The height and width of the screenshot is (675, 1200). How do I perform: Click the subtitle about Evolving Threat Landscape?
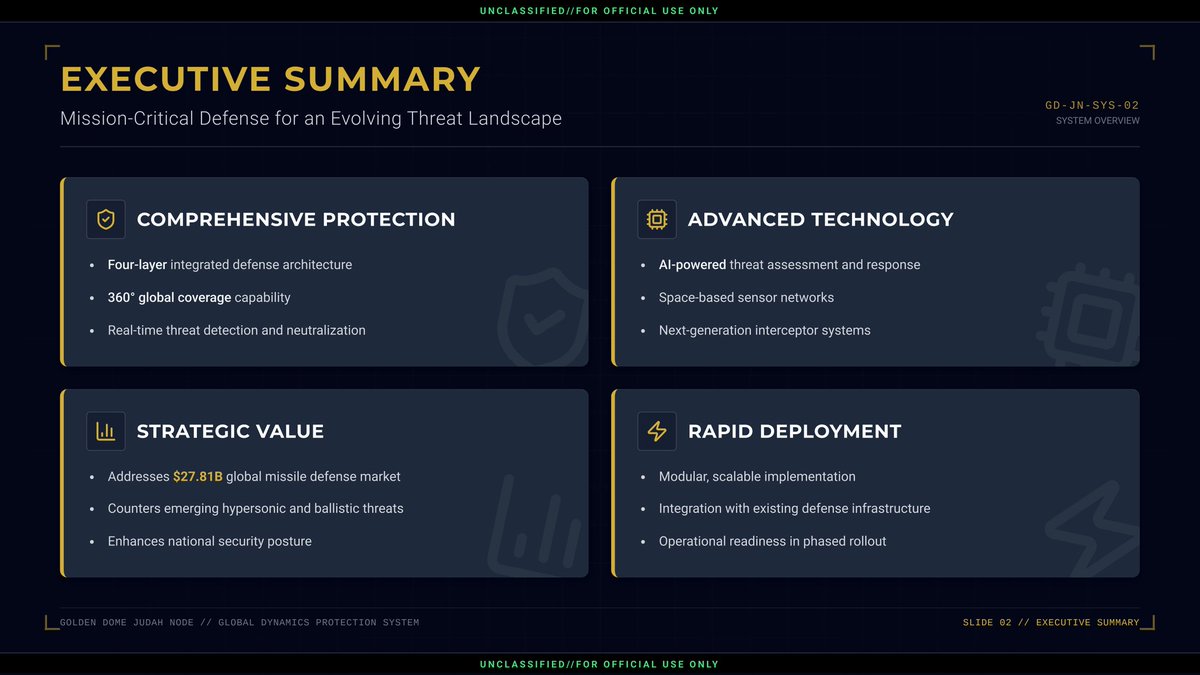311,118
